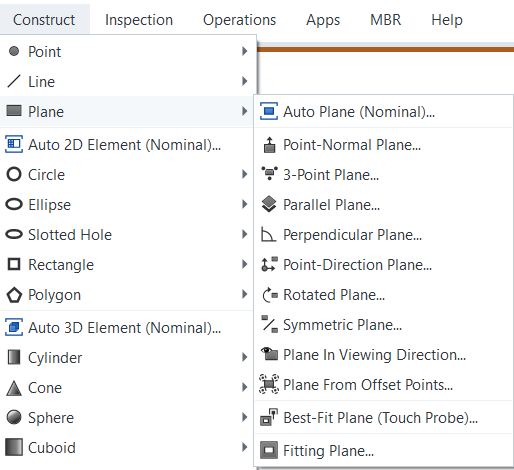Open the Inspection menu
This screenshot has width=514, height=470.
click(x=139, y=20)
